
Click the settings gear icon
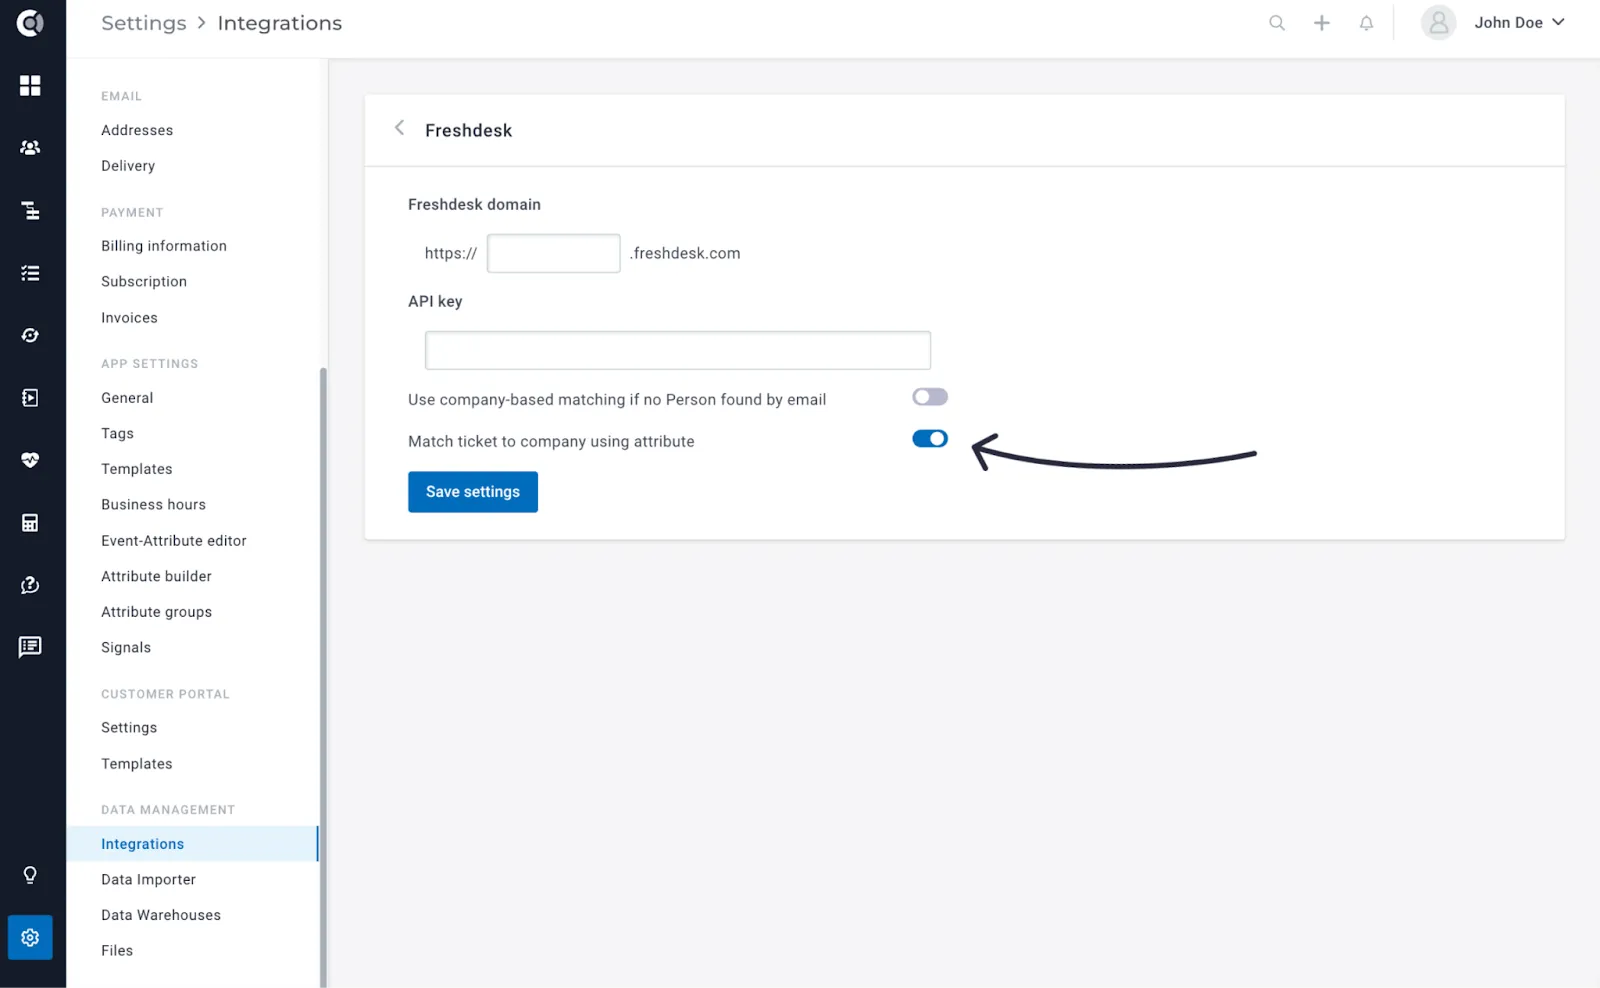point(30,938)
